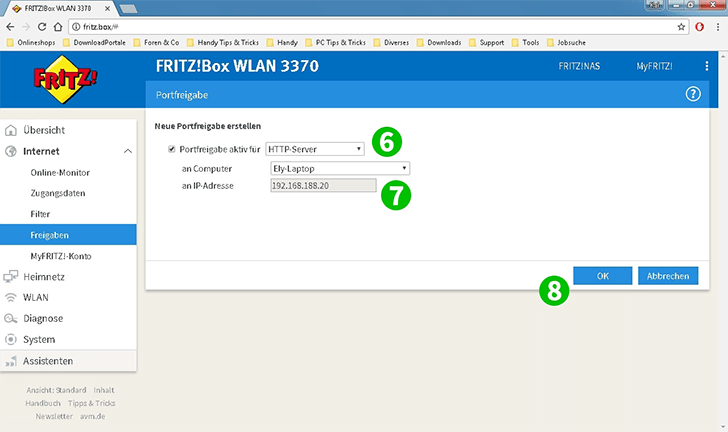Open the PC Tips & Tricks bookmark folder
Image resolution: width=728 pixels, height=432 pixels.
(336, 43)
